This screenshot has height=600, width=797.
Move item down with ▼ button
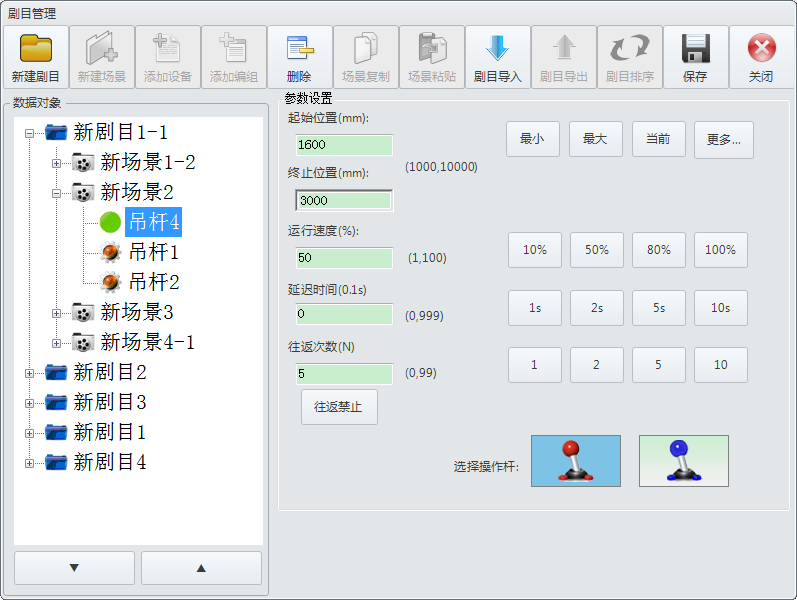pyautogui.click(x=74, y=568)
